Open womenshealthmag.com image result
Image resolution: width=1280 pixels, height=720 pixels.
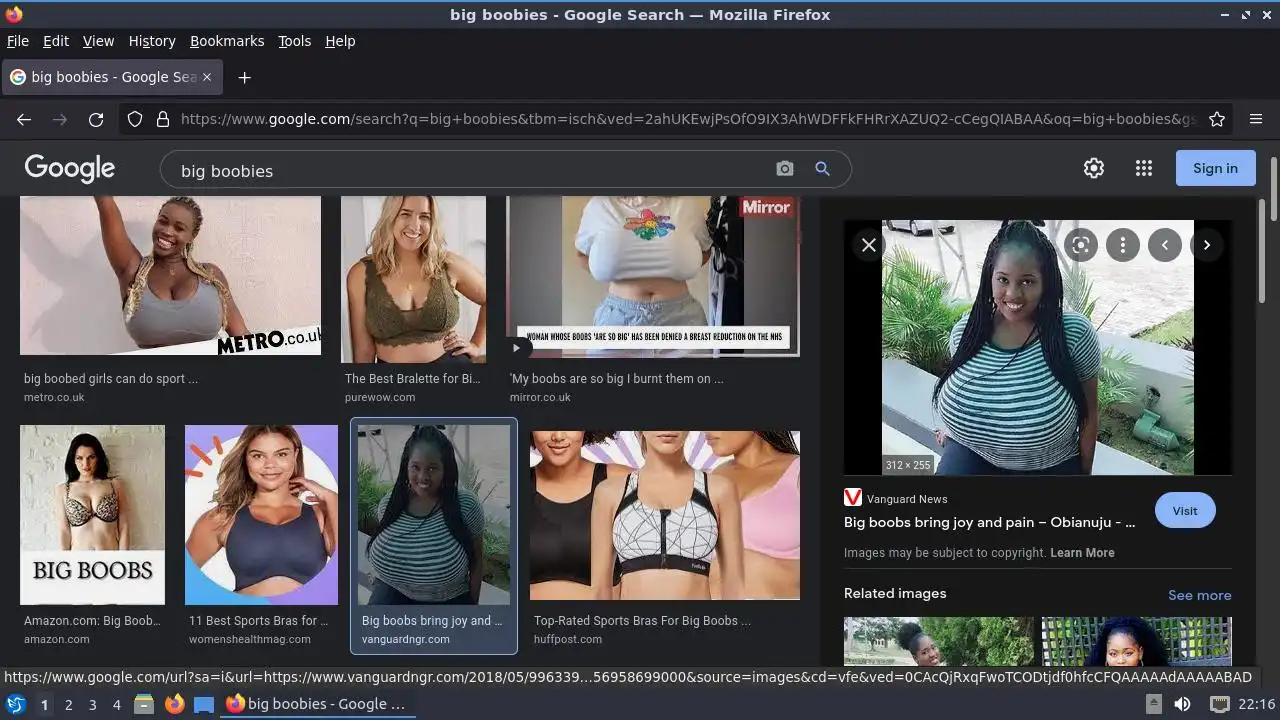coord(262,515)
